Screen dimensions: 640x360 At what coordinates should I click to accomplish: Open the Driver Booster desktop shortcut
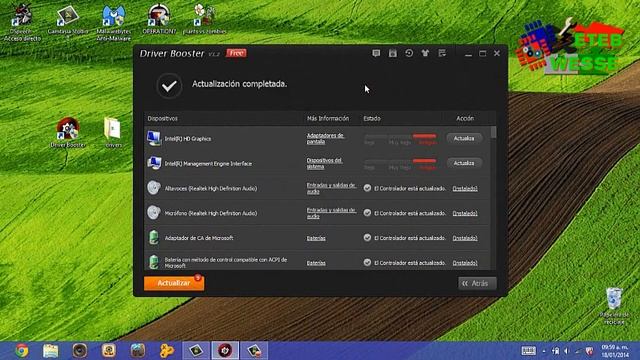[x=68, y=133]
